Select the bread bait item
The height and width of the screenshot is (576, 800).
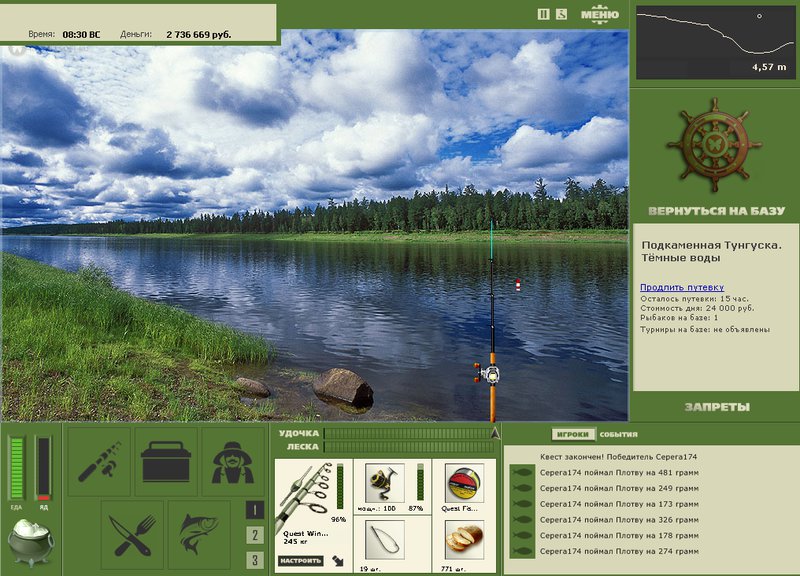[464, 540]
